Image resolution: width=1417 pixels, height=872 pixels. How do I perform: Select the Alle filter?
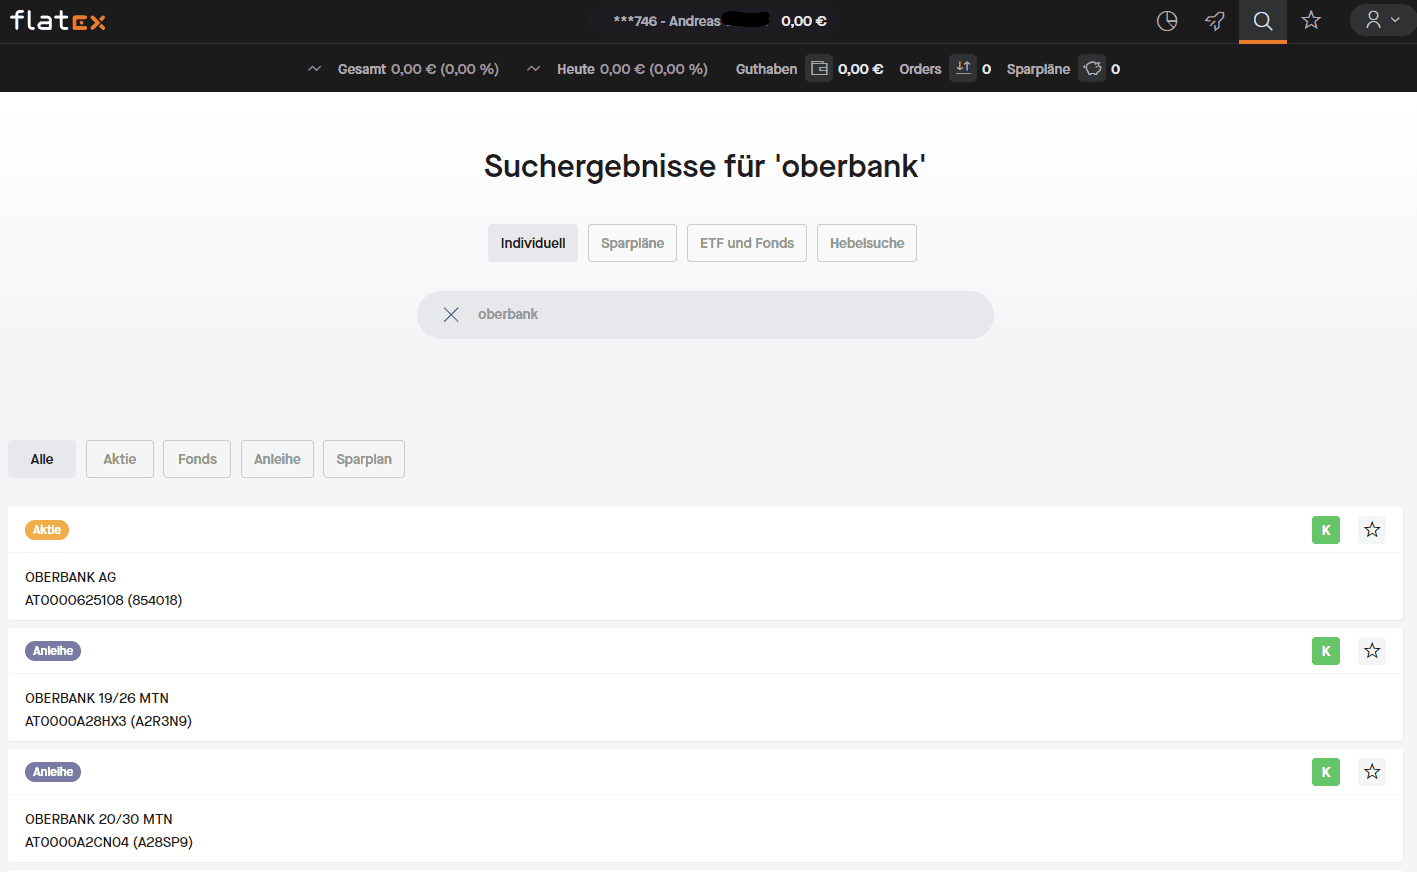pos(42,459)
